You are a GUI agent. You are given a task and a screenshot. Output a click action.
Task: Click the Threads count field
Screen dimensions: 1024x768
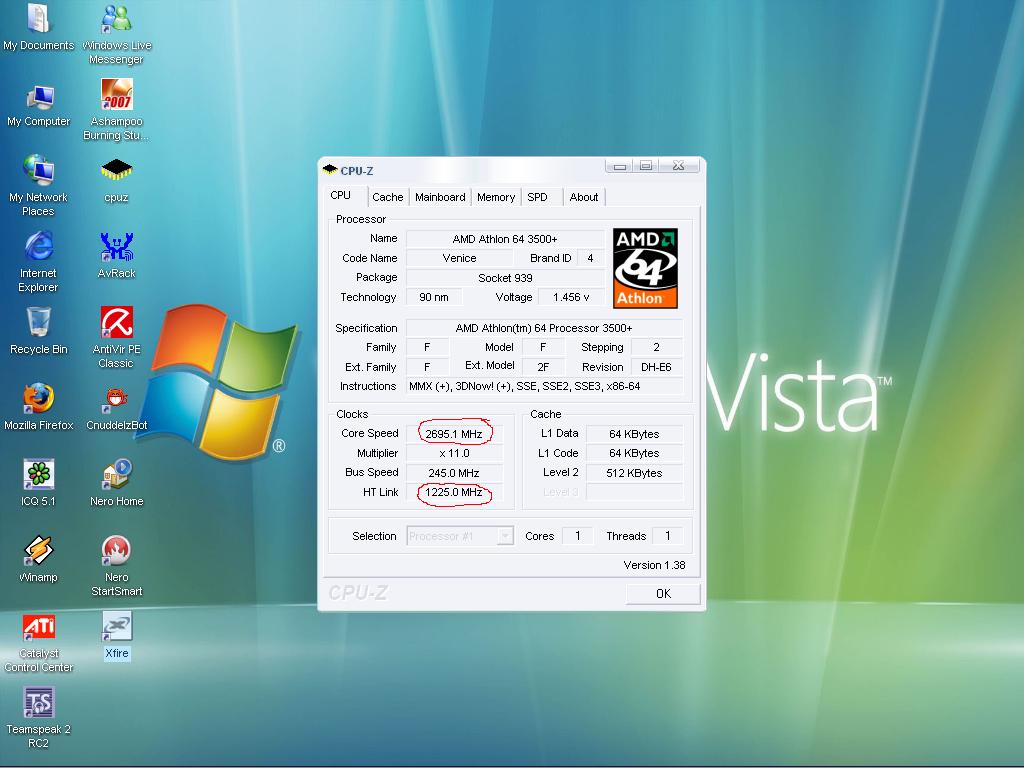pyautogui.click(x=667, y=536)
